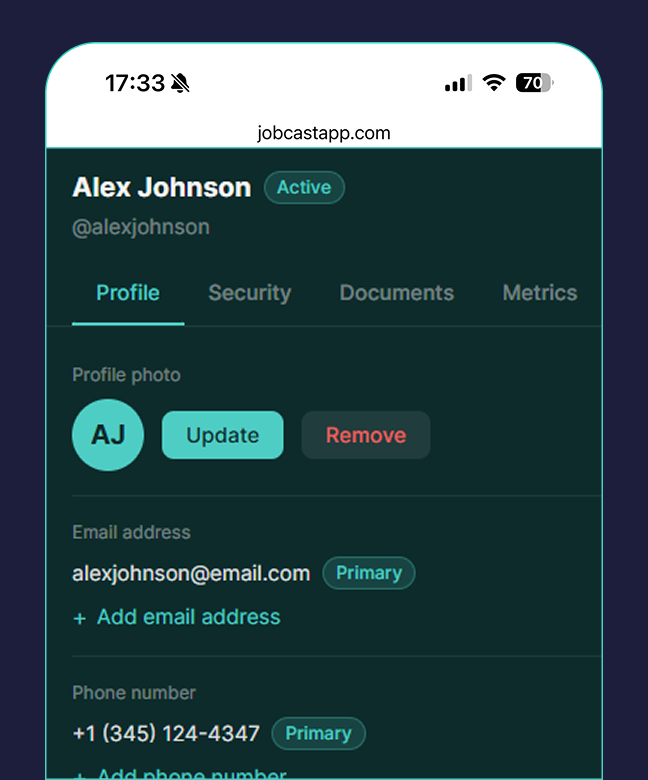Click the Alex Johnson name heading
The width and height of the screenshot is (648, 780).
click(x=162, y=188)
